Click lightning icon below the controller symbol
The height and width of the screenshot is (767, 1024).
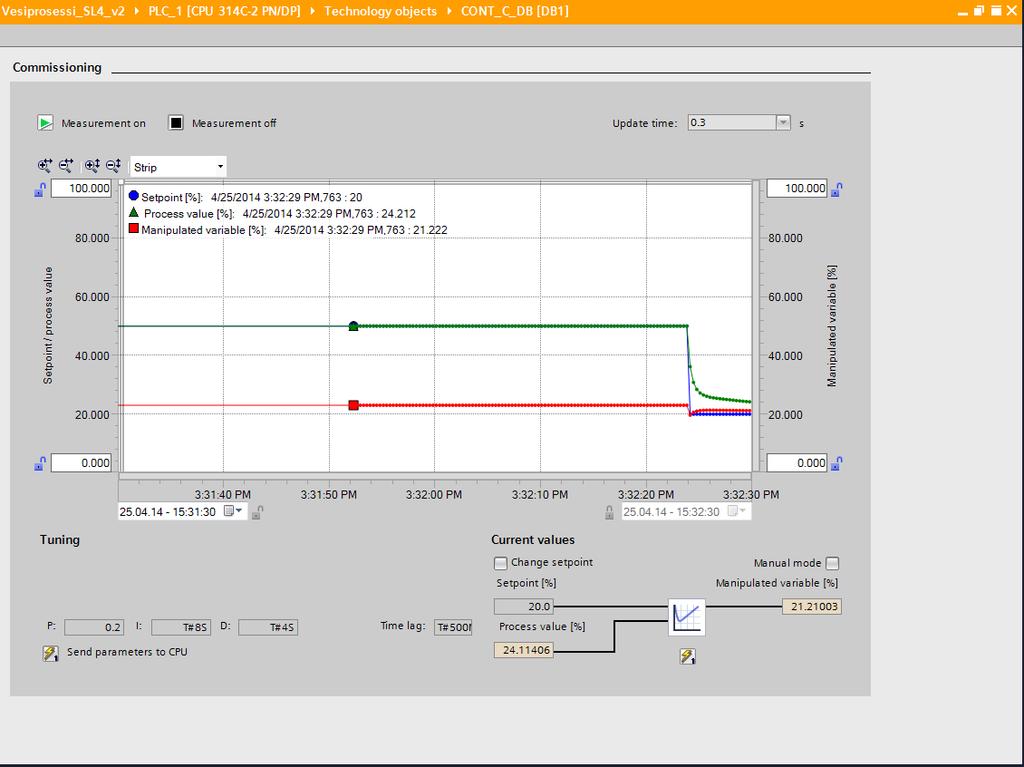point(687,656)
